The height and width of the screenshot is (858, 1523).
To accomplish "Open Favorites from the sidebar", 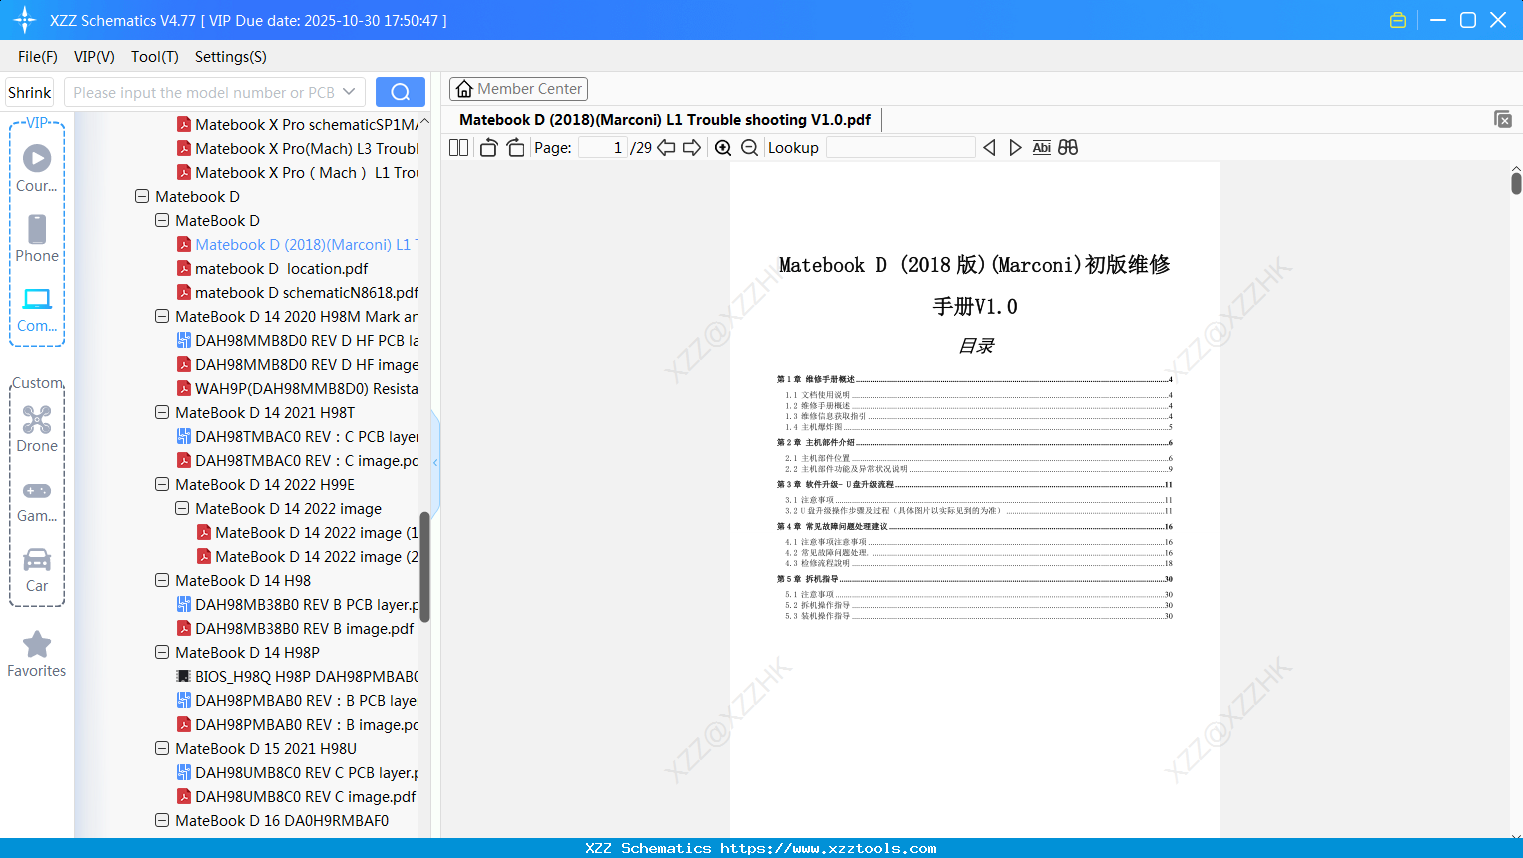I will click(37, 654).
